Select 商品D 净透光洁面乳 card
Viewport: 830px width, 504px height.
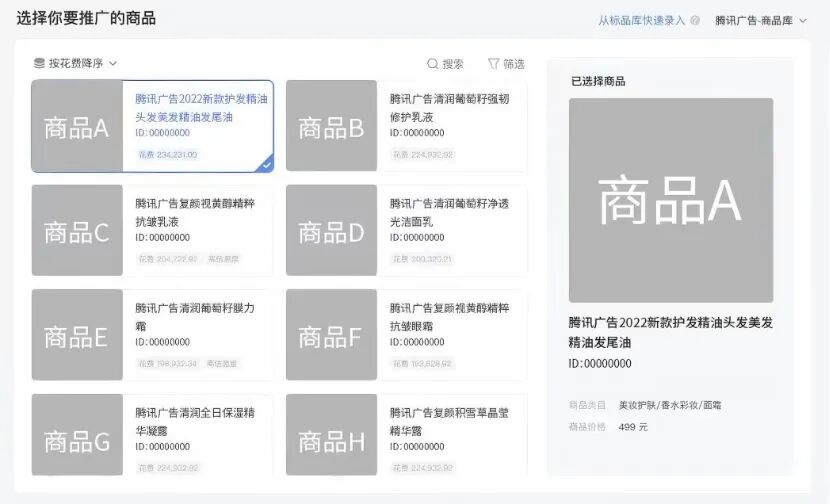click(407, 230)
